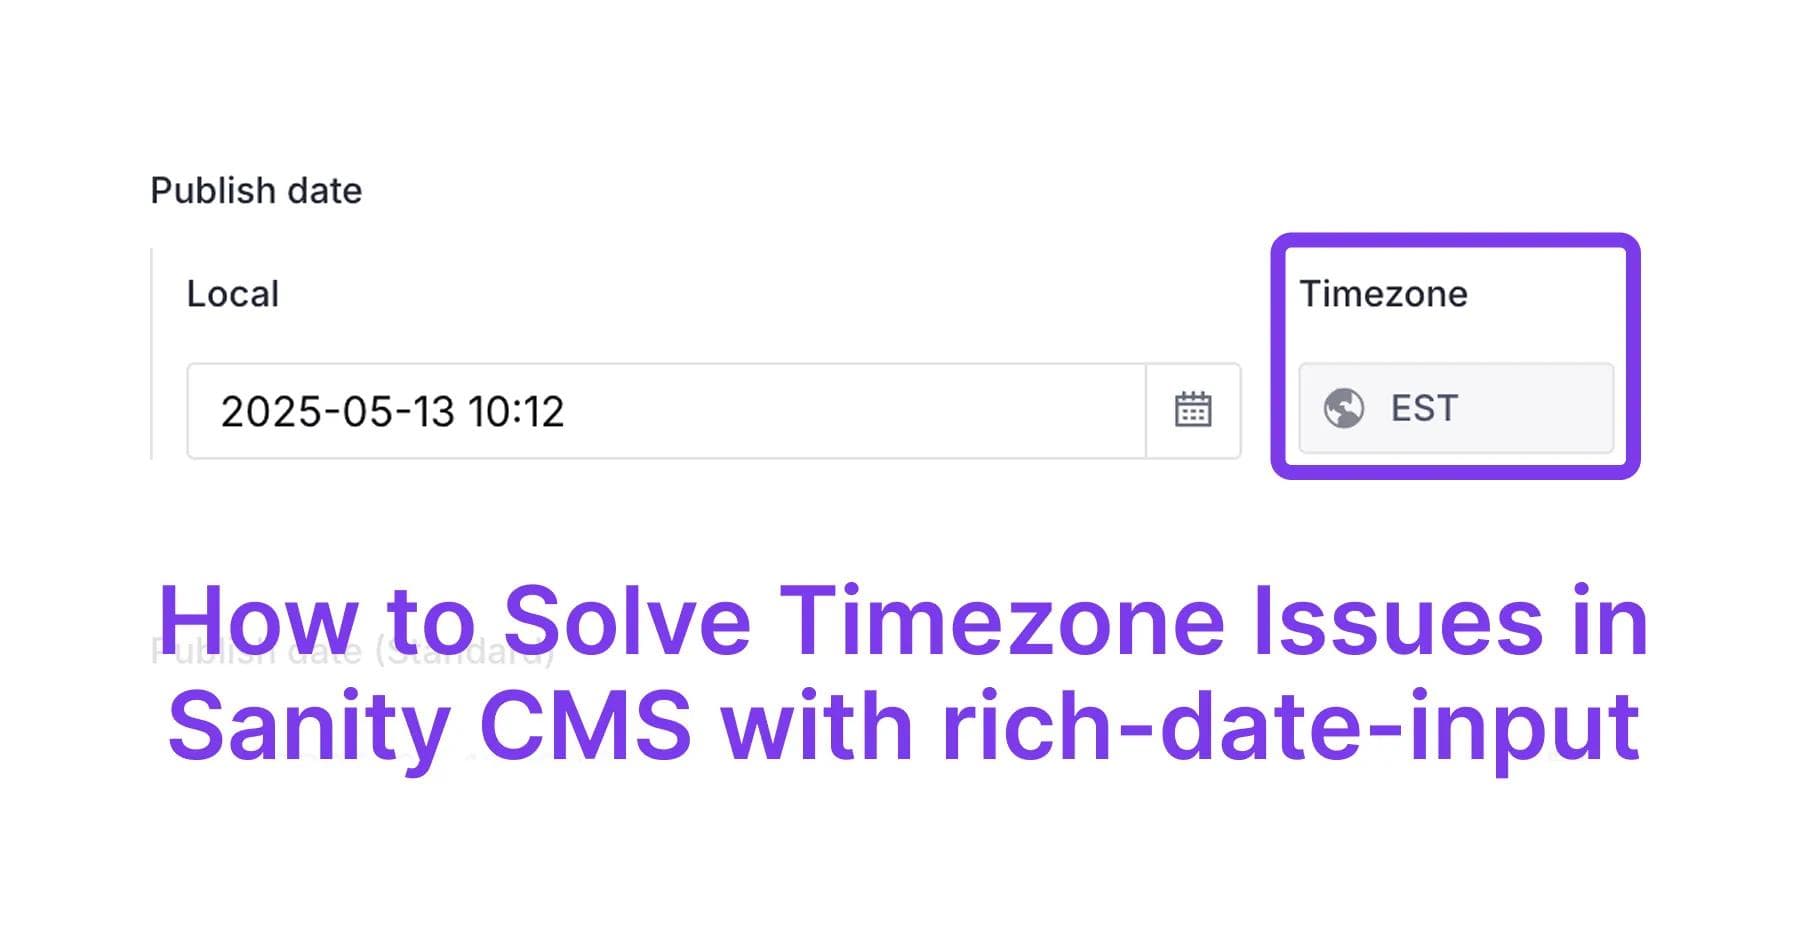The height and width of the screenshot is (941, 1800).
Task: Click the Publish date field label
Action: [x=256, y=189]
